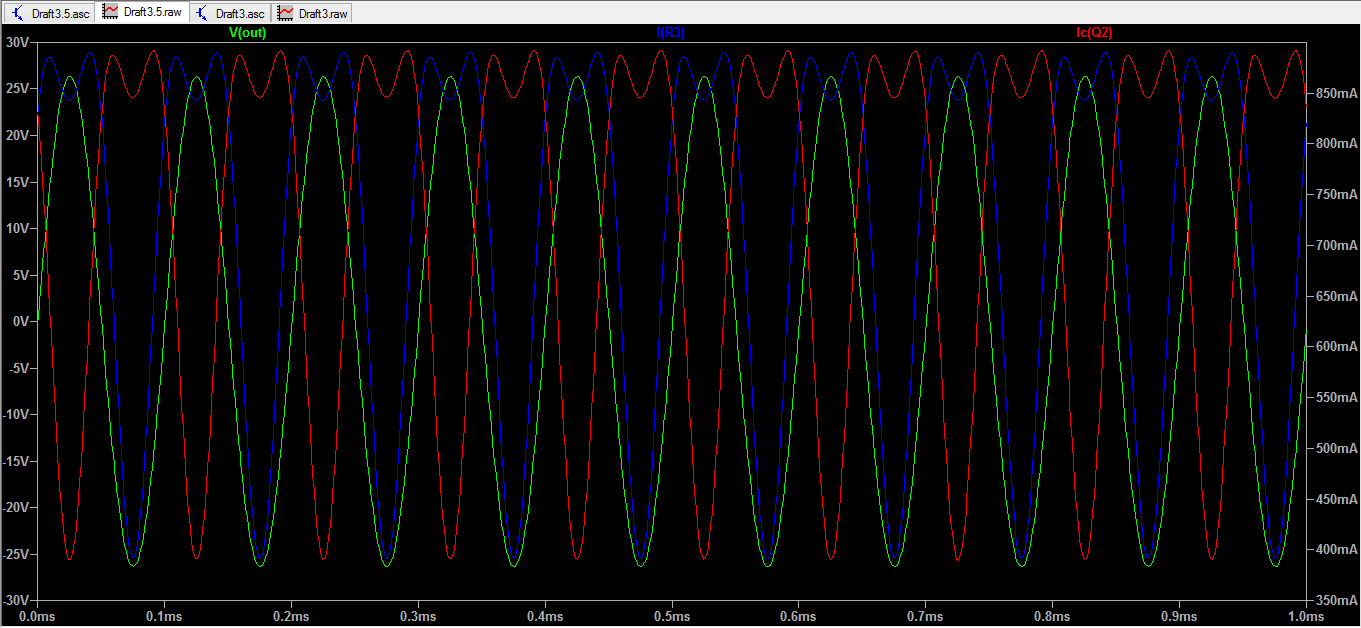Click the Draft3.asc schematic icon

tap(203, 13)
